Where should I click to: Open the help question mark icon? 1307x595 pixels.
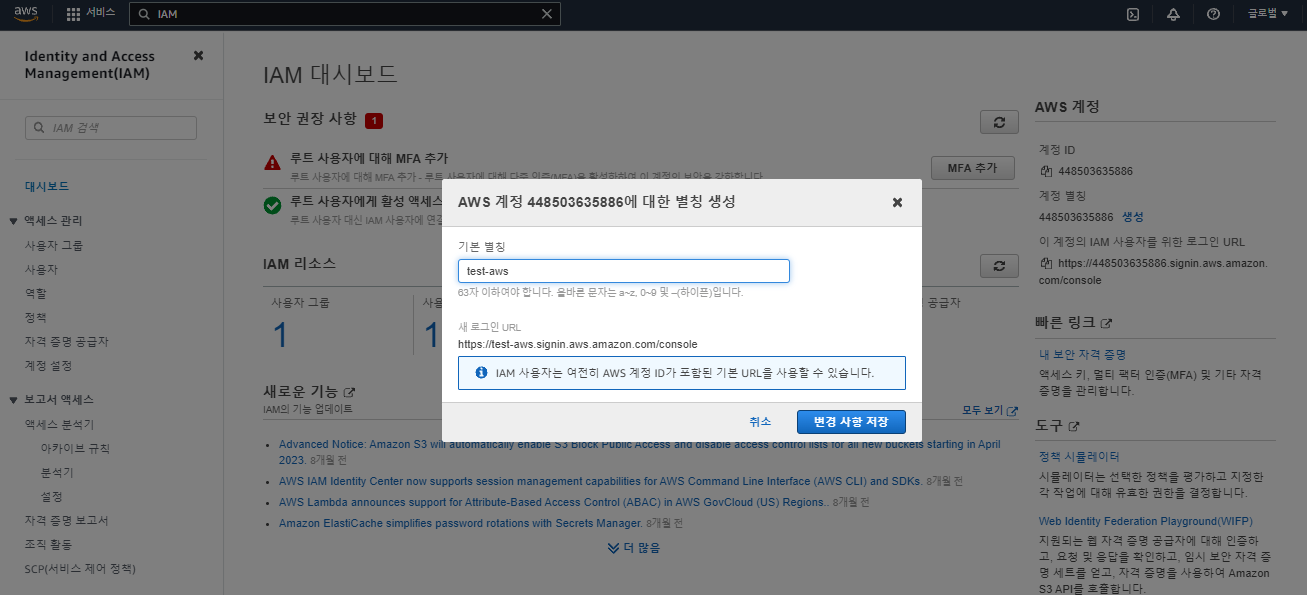tap(1213, 14)
